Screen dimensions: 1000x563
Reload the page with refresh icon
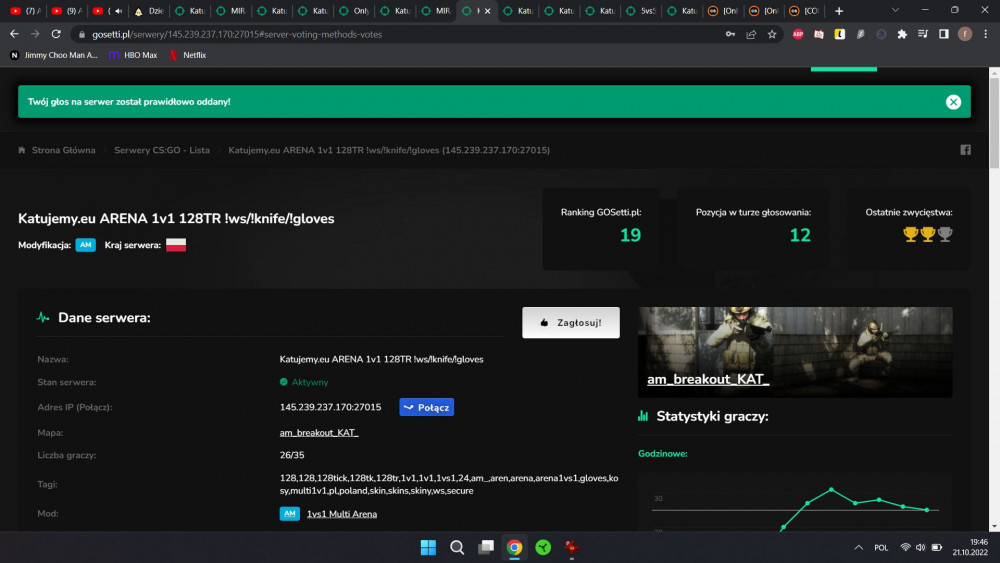tap(56, 34)
